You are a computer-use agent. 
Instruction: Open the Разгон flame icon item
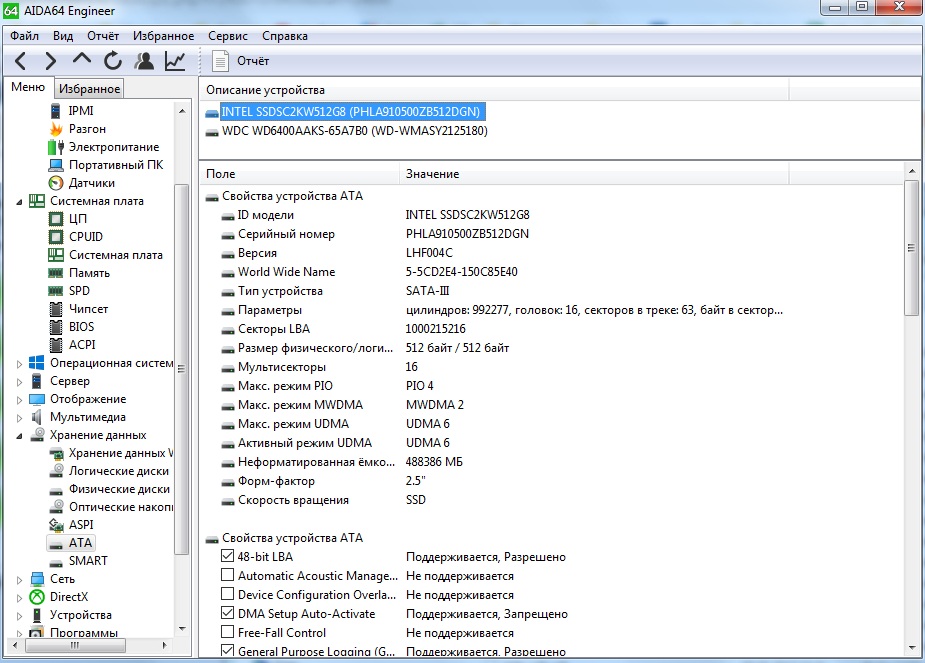(x=55, y=129)
